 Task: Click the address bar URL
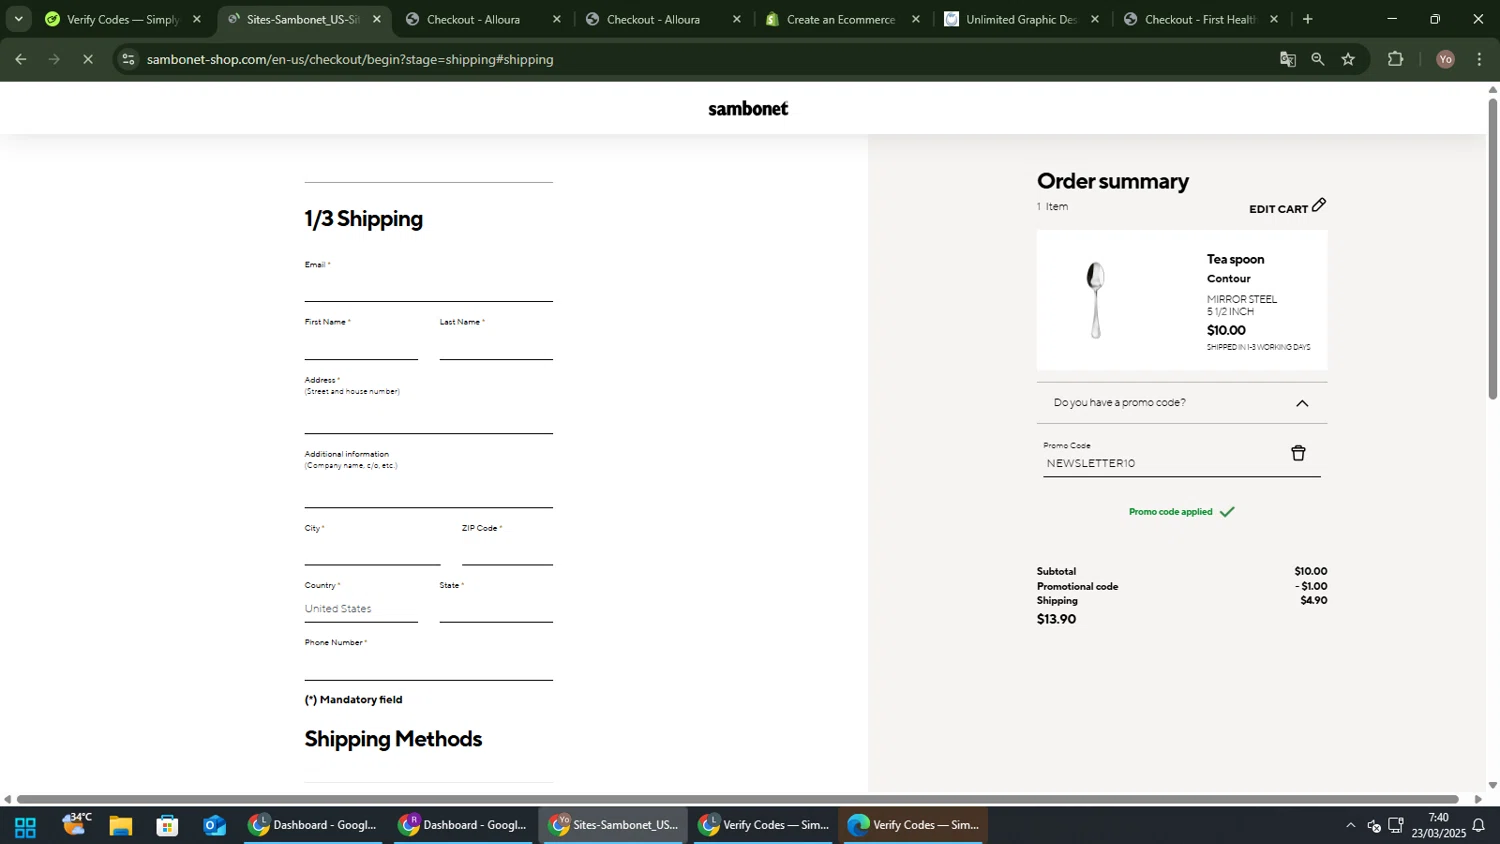click(350, 59)
